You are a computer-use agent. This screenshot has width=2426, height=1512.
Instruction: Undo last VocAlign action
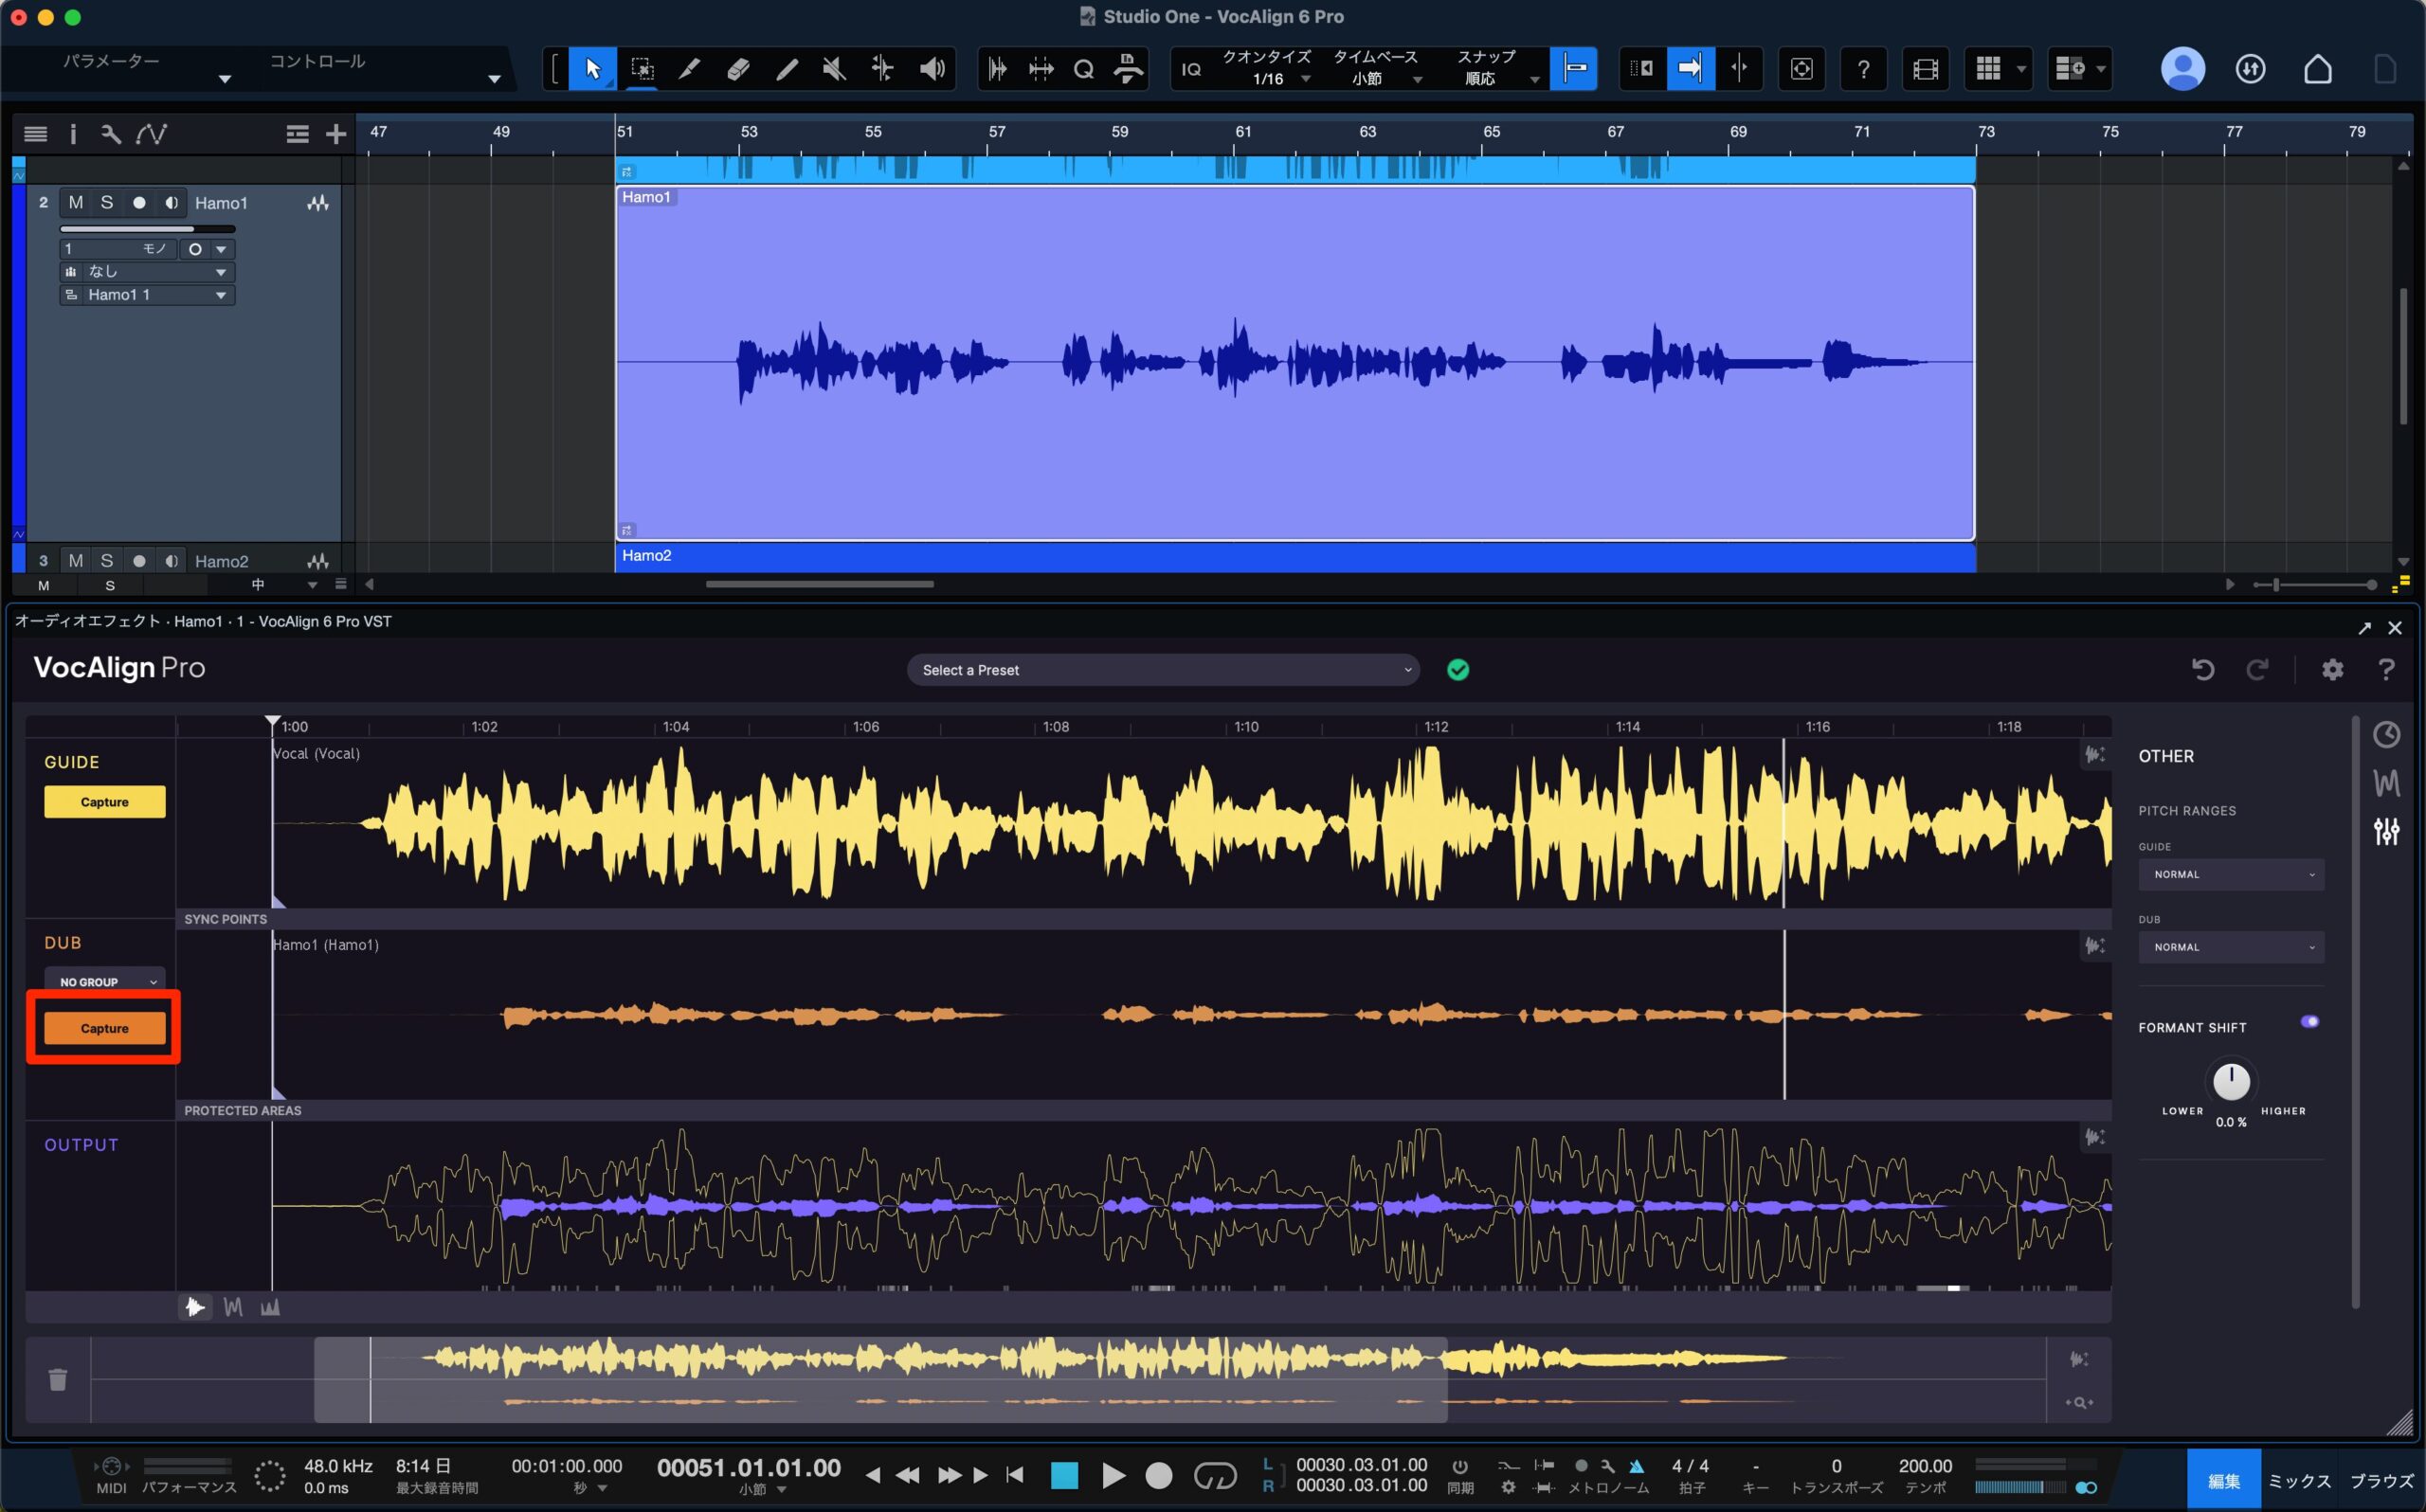point(2203,669)
